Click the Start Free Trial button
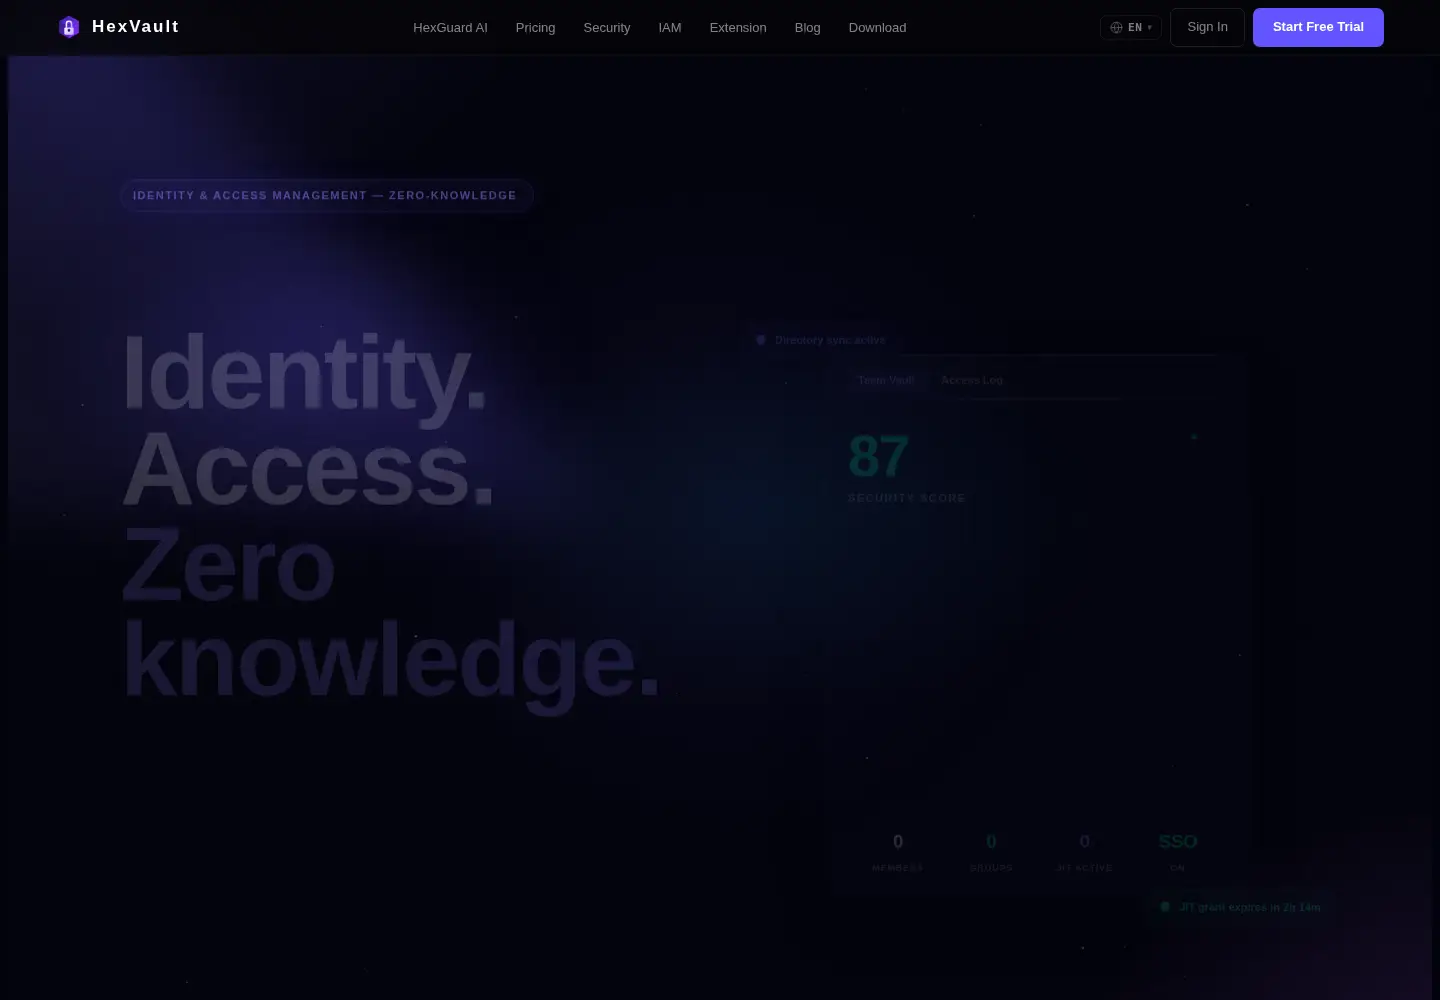The image size is (1440, 1000). (x=1318, y=27)
